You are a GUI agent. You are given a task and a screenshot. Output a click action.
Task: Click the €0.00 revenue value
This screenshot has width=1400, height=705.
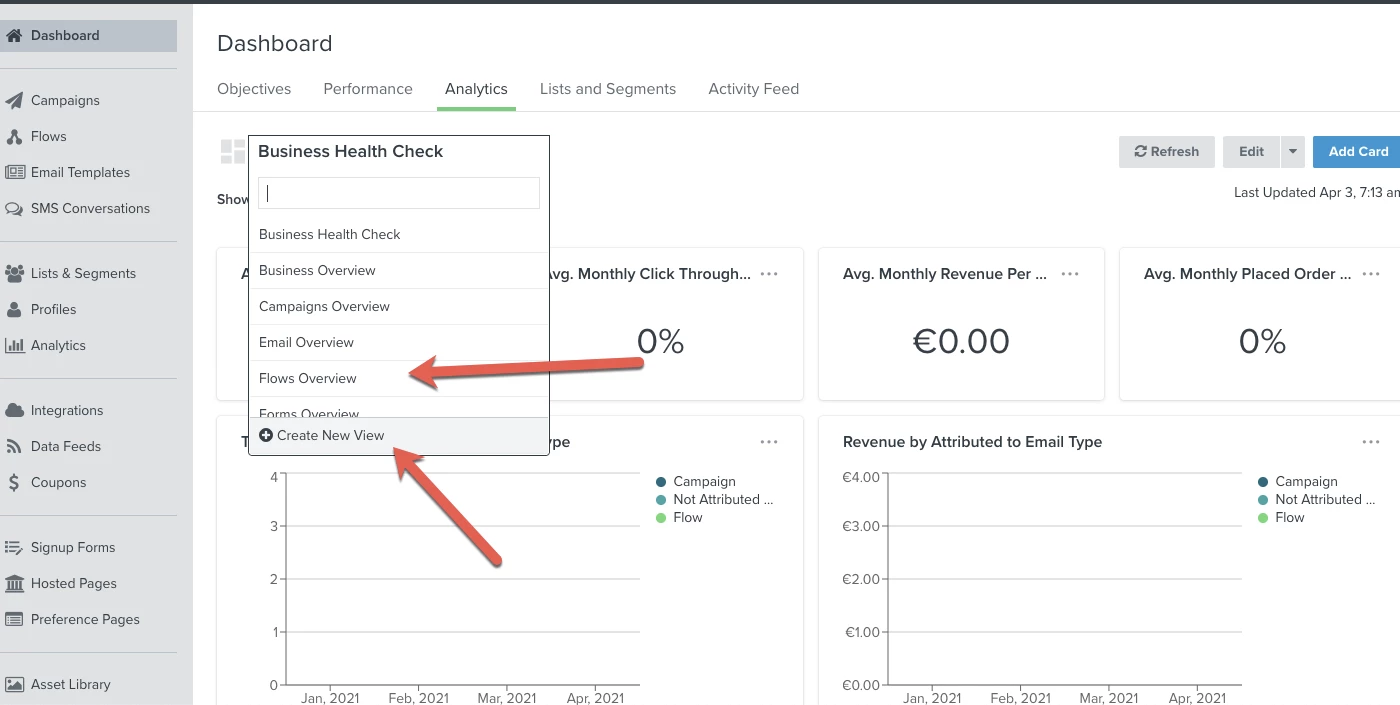(x=961, y=342)
